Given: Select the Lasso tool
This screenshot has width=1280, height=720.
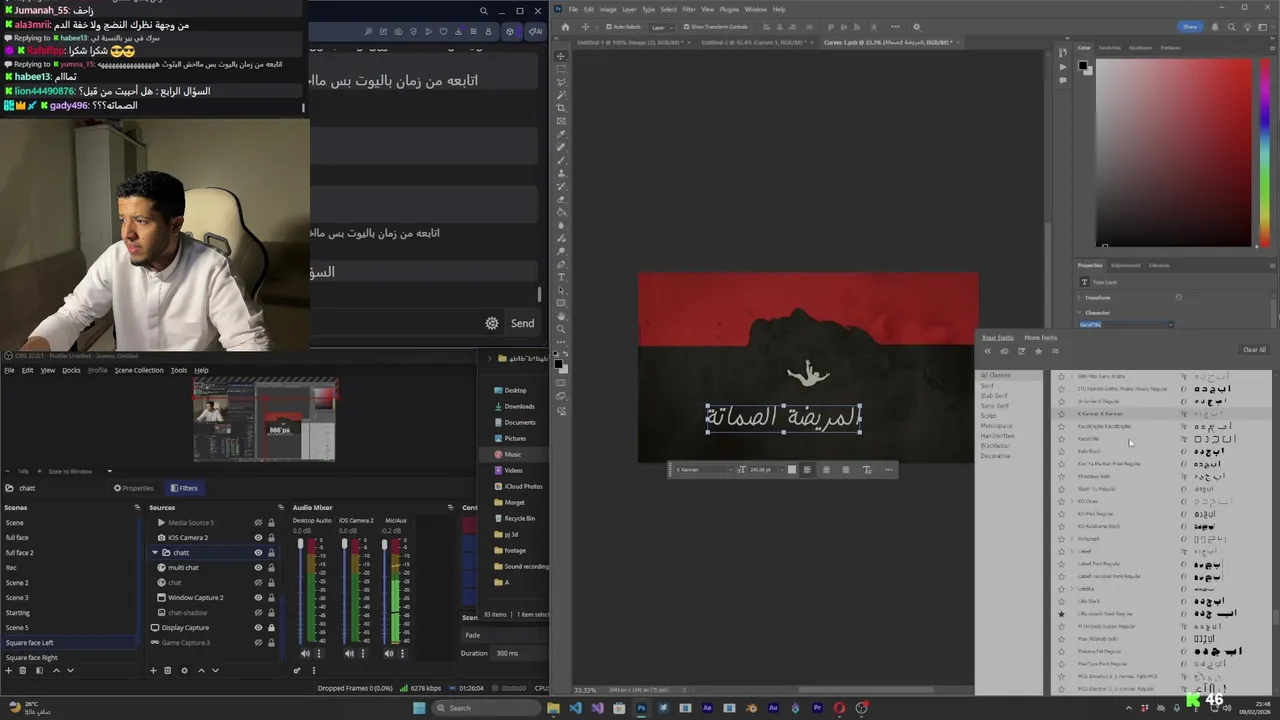Looking at the screenshot, I should coord(561,82).
